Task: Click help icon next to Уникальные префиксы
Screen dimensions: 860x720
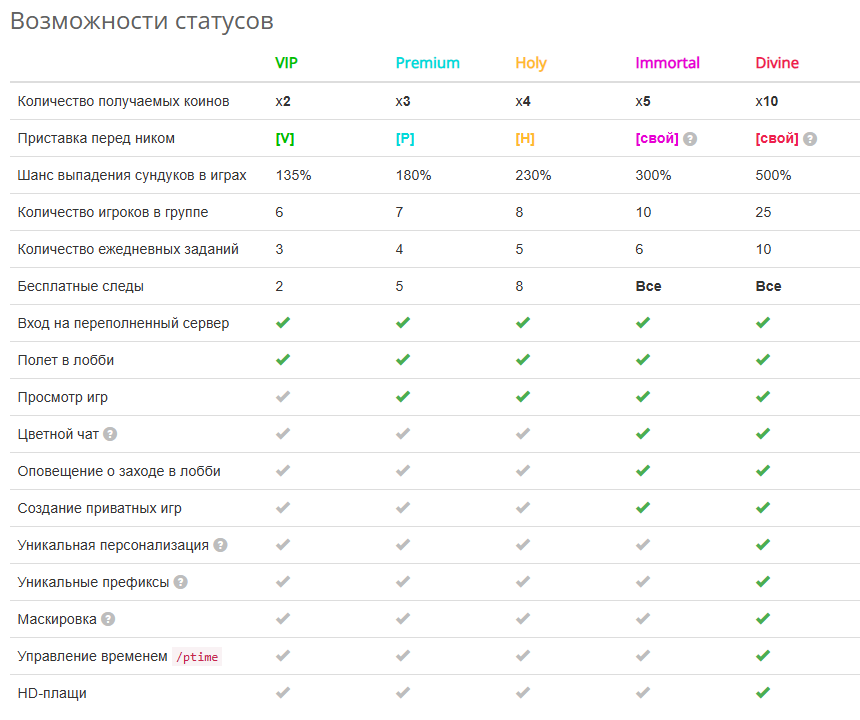Action: [x=180, y=582]
